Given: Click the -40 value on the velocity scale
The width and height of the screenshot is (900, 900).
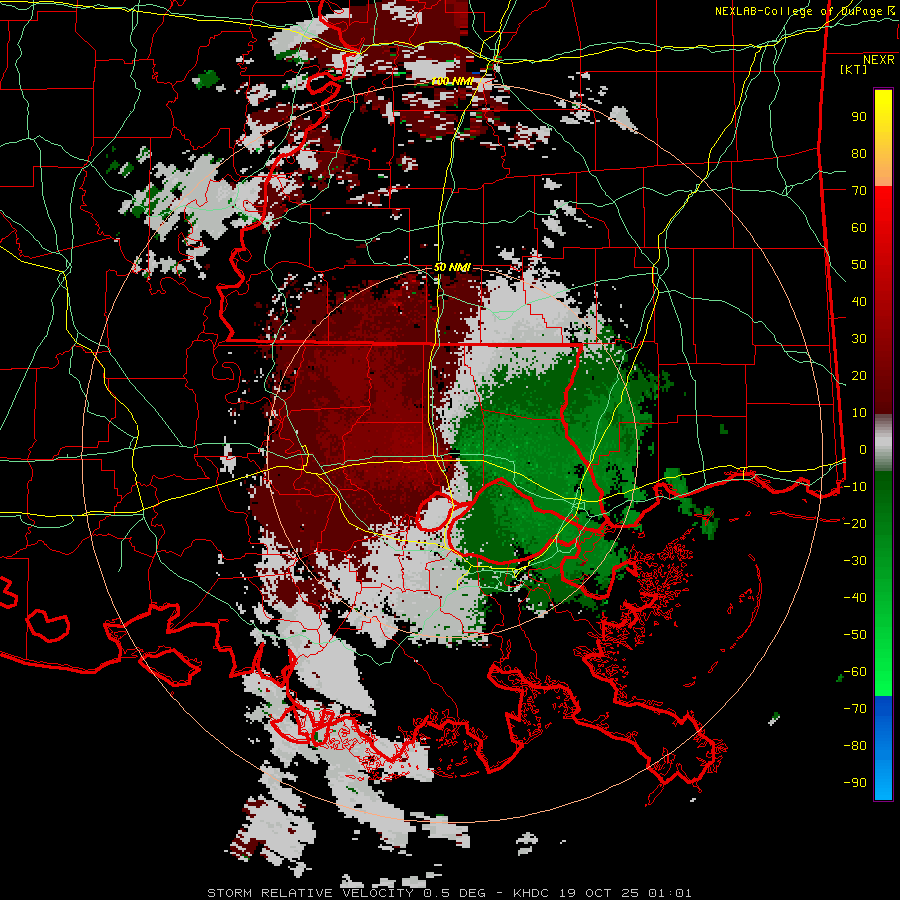Looking at the screenshot, I should [855, 598].
